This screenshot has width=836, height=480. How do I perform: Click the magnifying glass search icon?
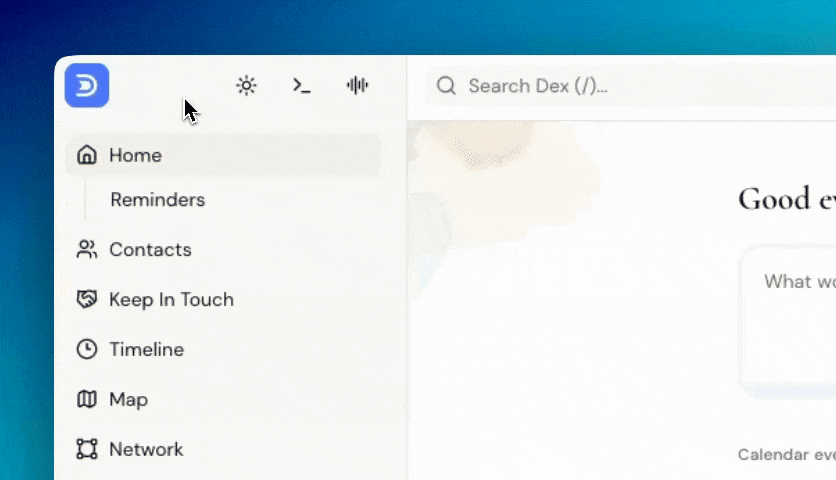pyautogui.click(x=446, y=85)
